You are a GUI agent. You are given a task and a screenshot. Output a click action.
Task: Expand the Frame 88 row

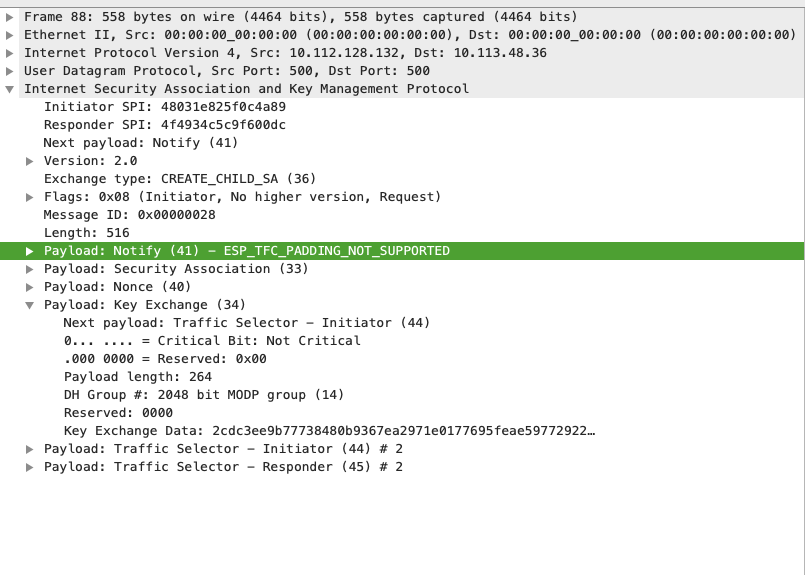click(10, 17)
